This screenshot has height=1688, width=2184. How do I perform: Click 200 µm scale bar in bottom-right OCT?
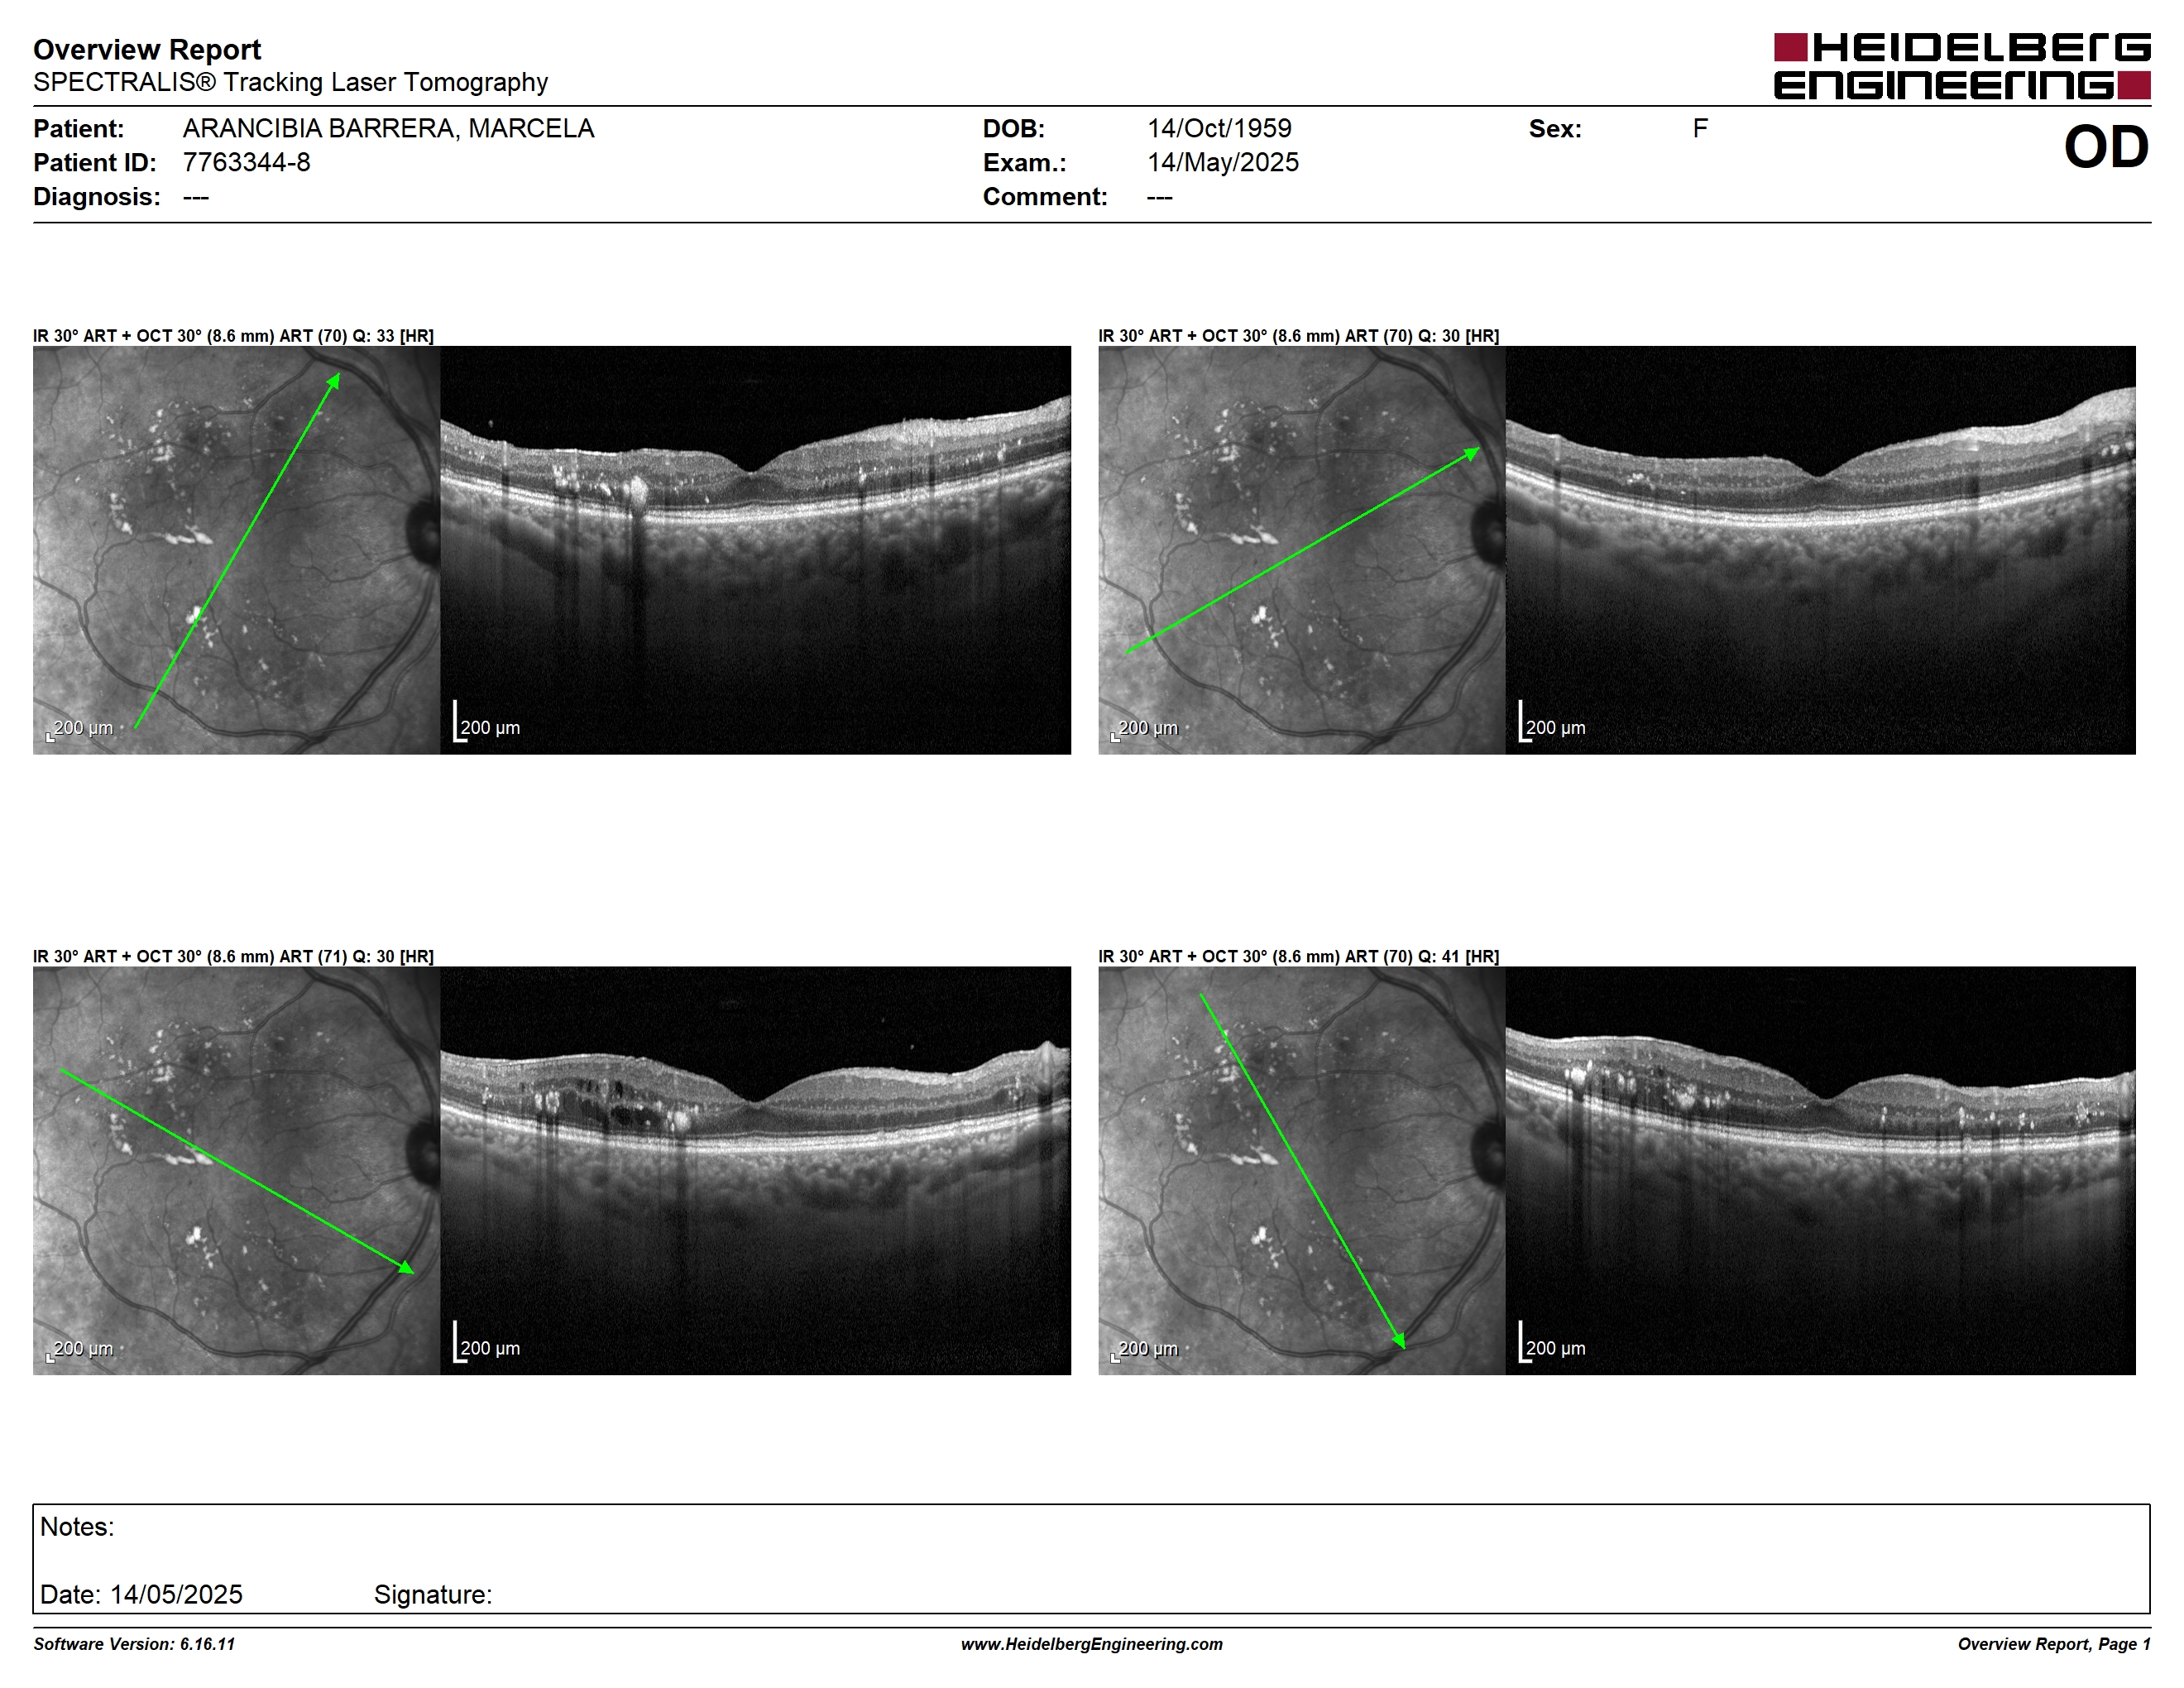tap(1552, 1342)
